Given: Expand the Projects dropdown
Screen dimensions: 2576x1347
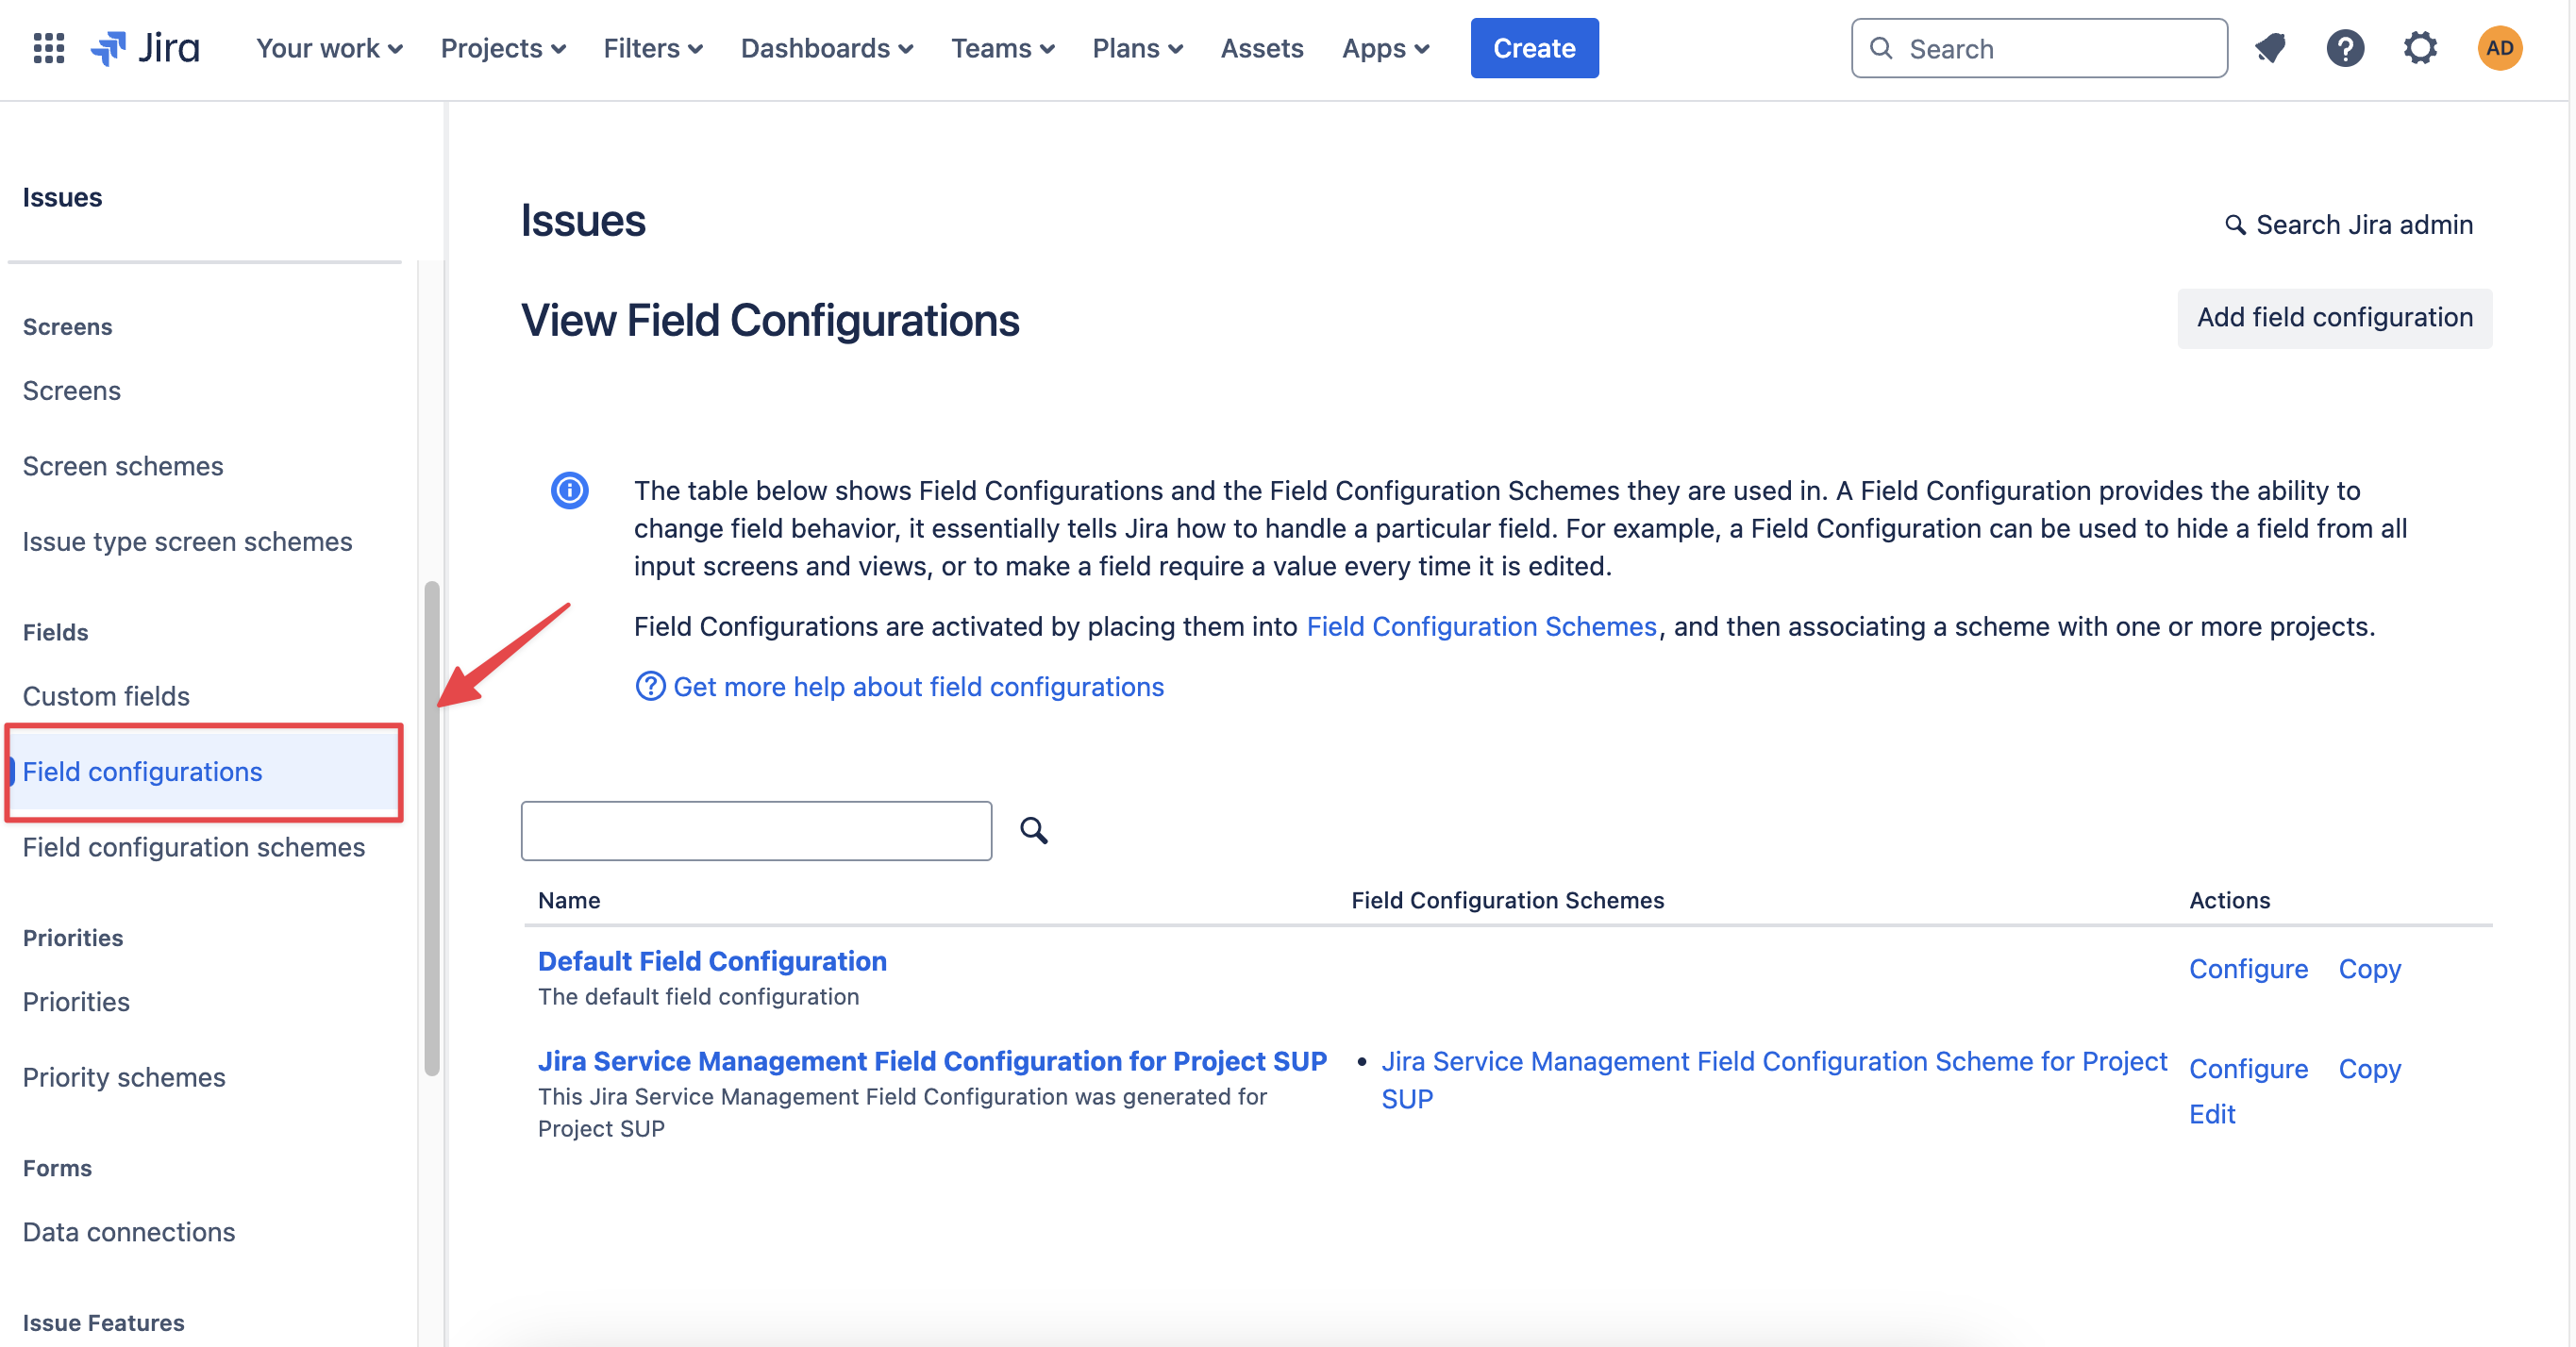Looking at the screenshot, I should click(x=503, y=48).
